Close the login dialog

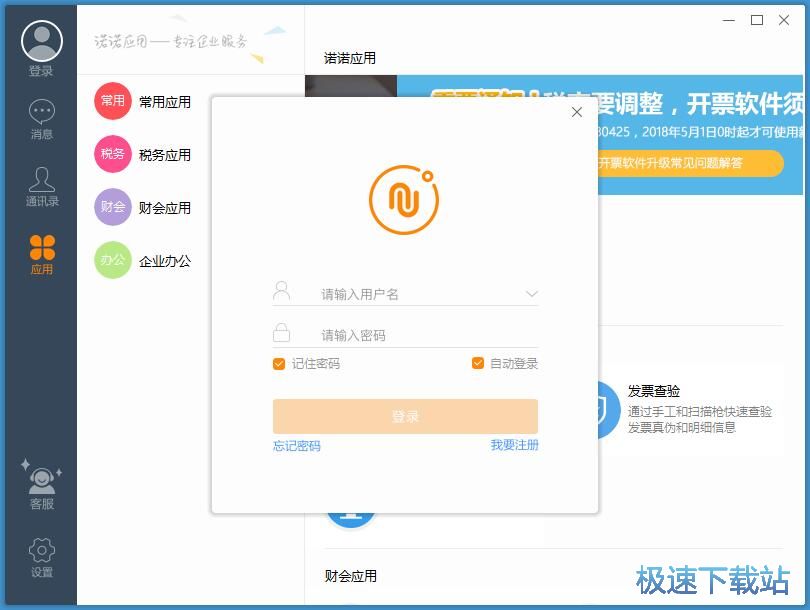[577, 112]
